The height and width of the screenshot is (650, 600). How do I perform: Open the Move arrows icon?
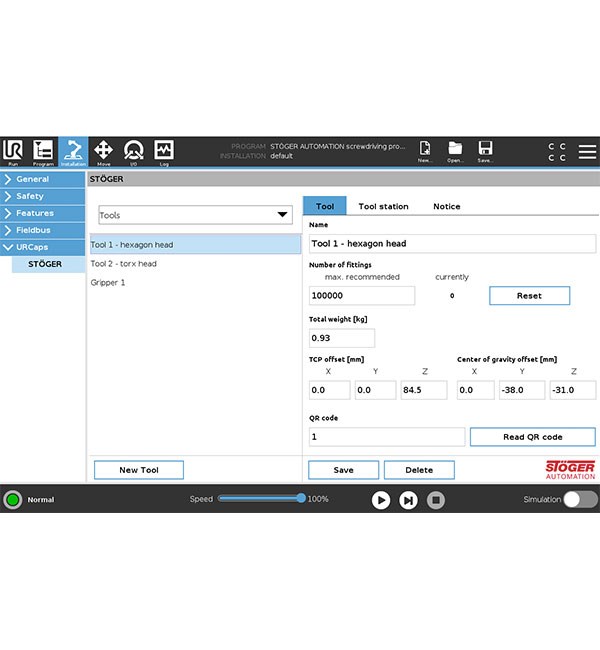click(103, 152)
